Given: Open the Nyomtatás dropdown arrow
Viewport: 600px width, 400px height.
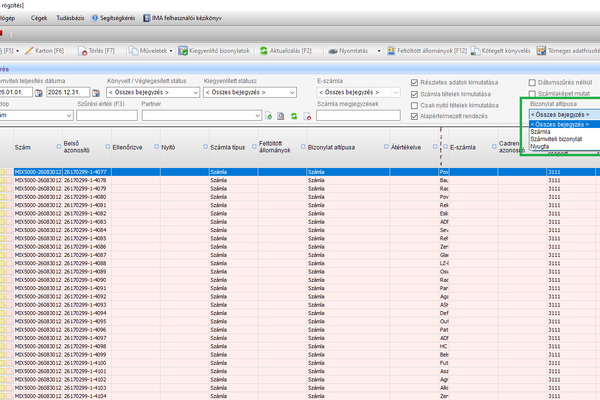Looking at the screenshot, I should 379,51.
